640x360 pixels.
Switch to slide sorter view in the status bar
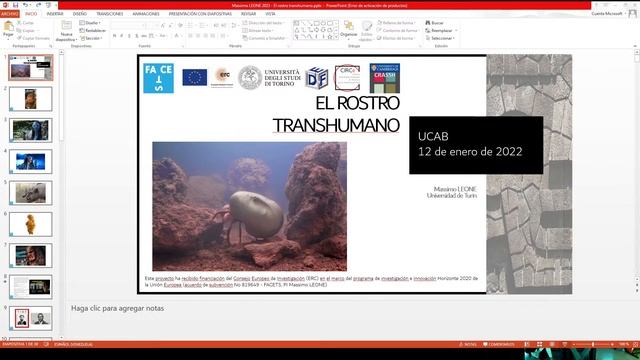[540, 344]
